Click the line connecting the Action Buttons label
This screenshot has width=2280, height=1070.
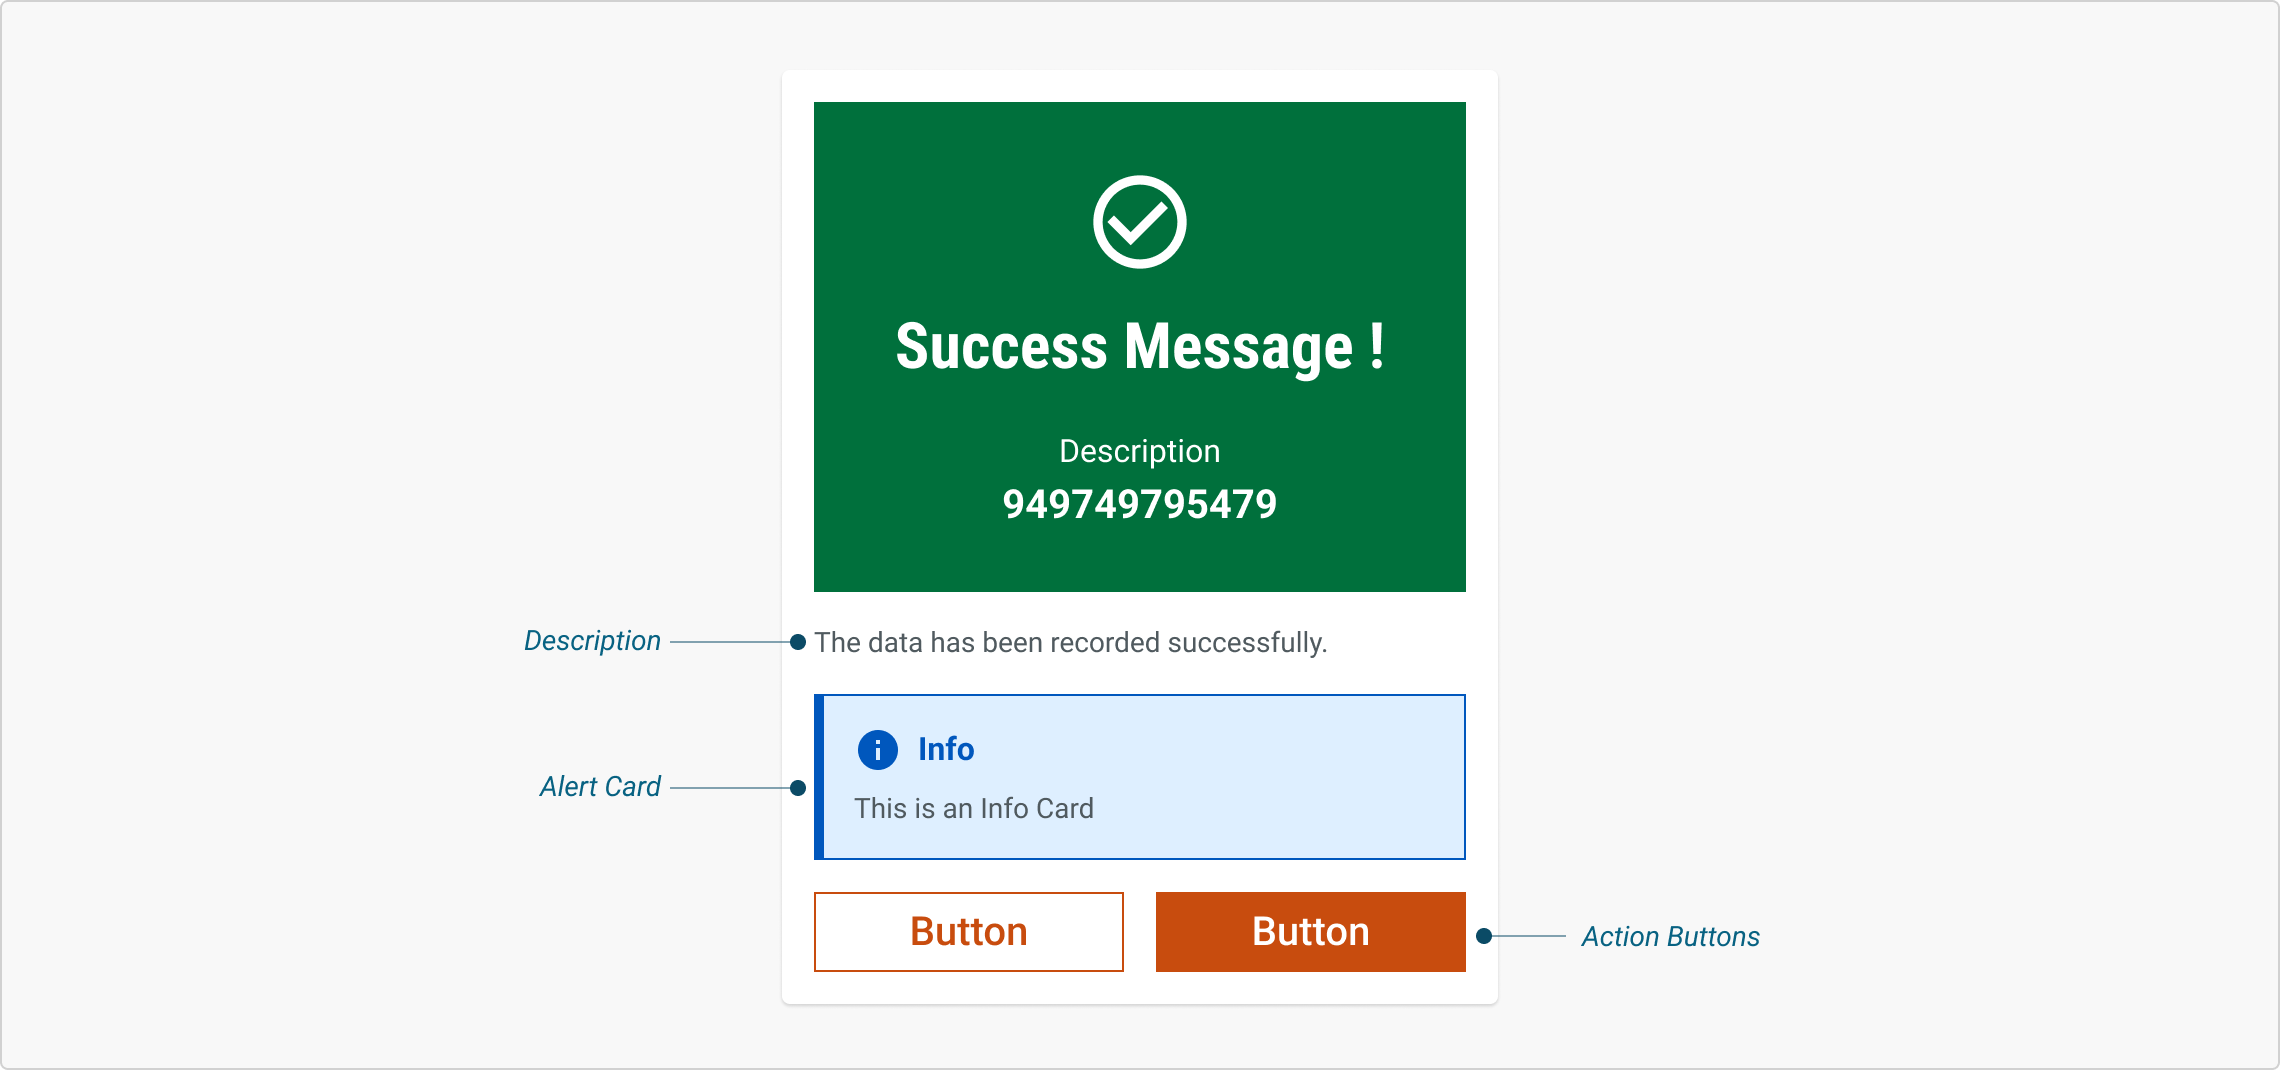click(1530, 936)
